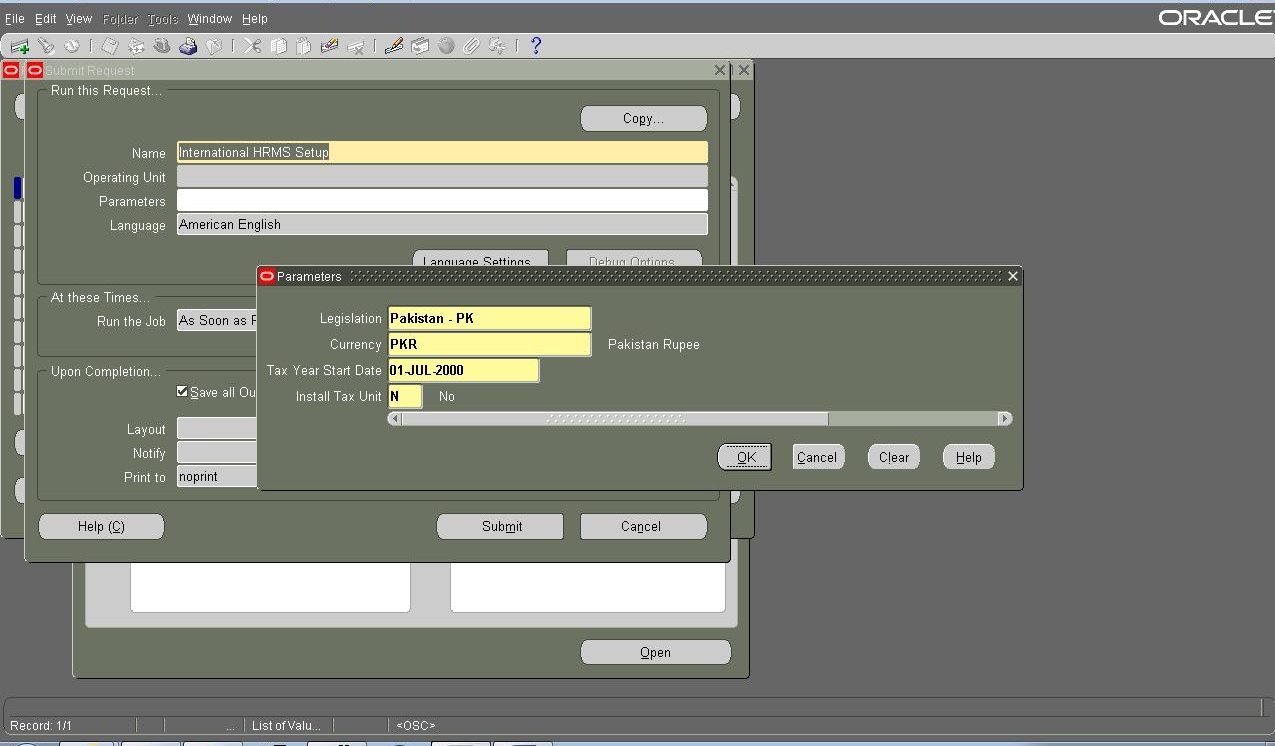Click the Install Tax Unit input field

point(405,396)
